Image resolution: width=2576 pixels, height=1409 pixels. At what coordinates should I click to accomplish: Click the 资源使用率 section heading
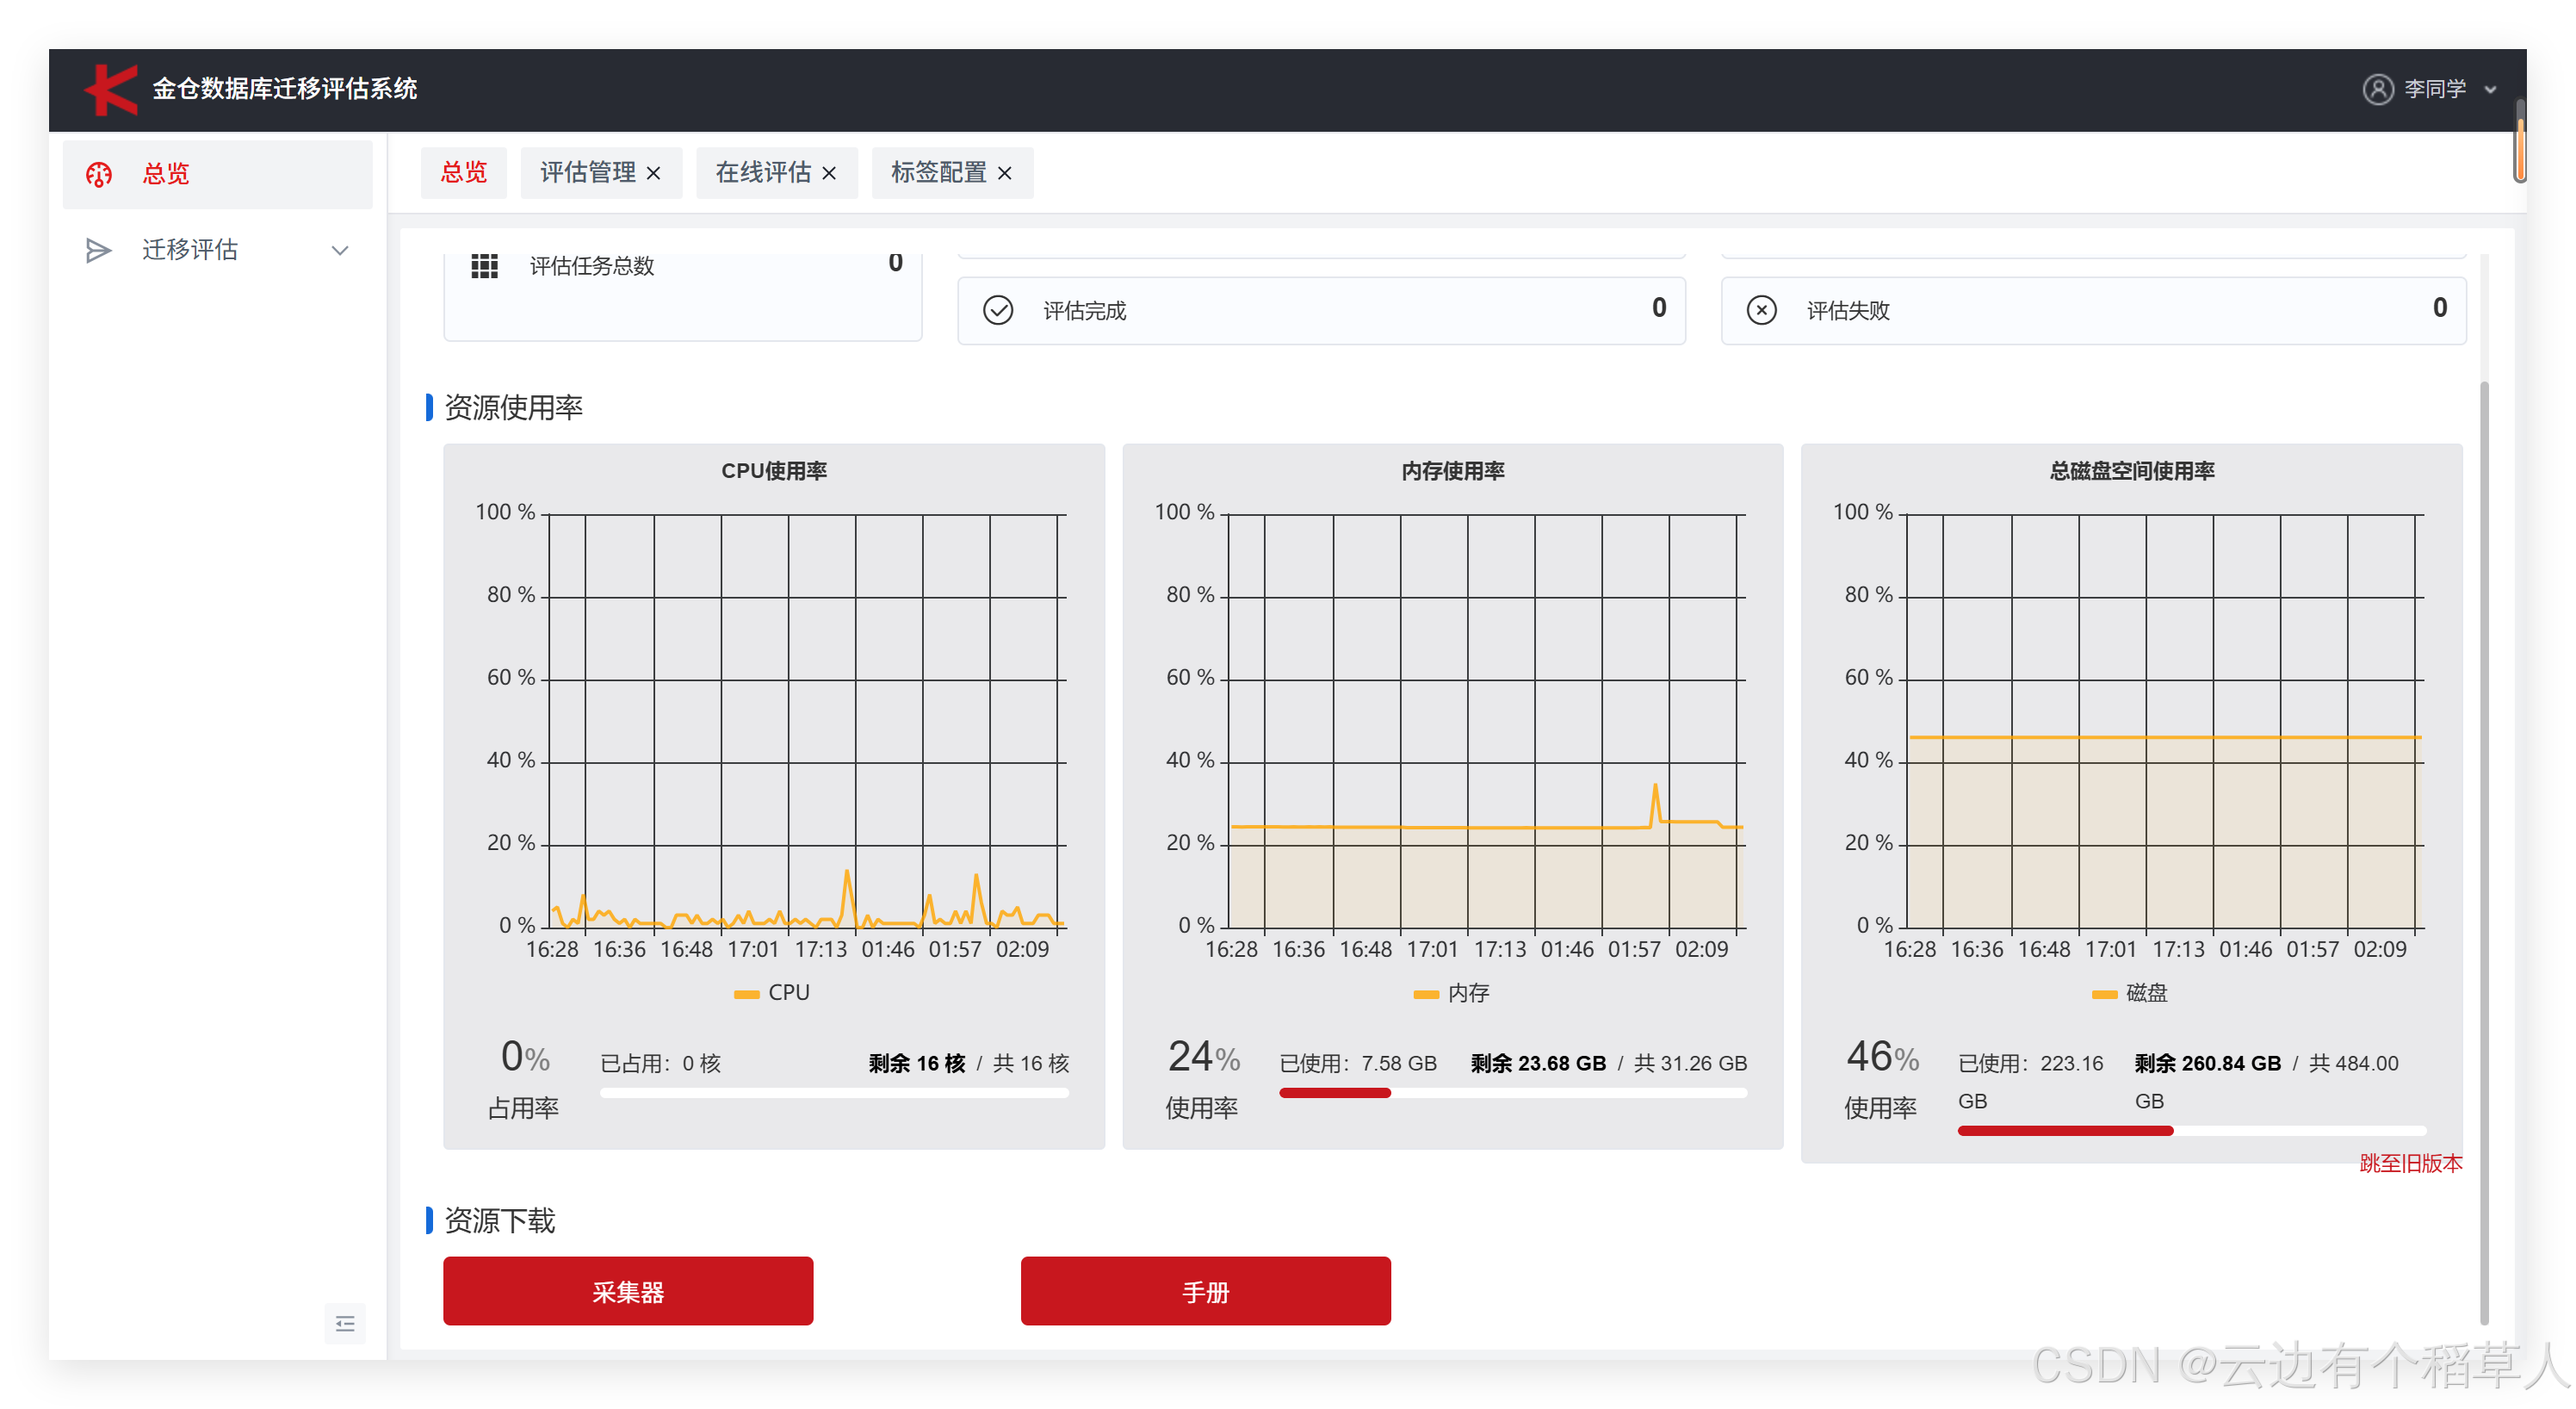point(513,407)
